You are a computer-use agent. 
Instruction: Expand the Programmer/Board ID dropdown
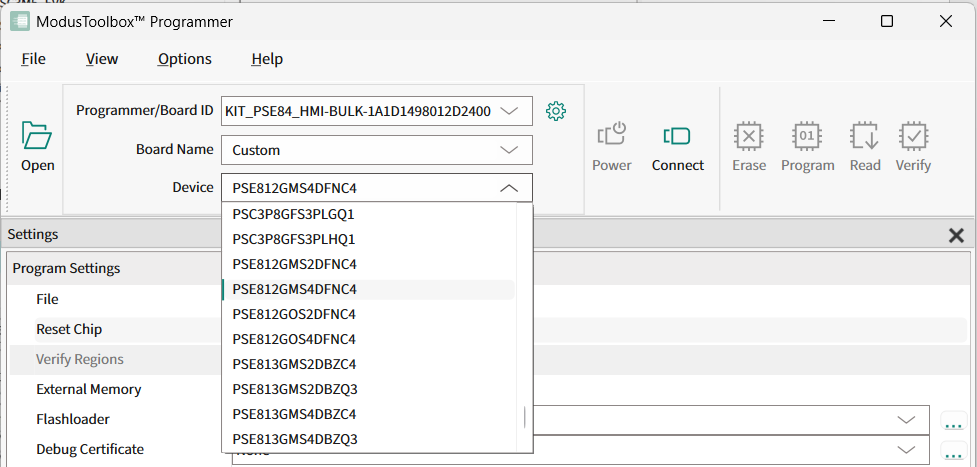tap(510, 111)
